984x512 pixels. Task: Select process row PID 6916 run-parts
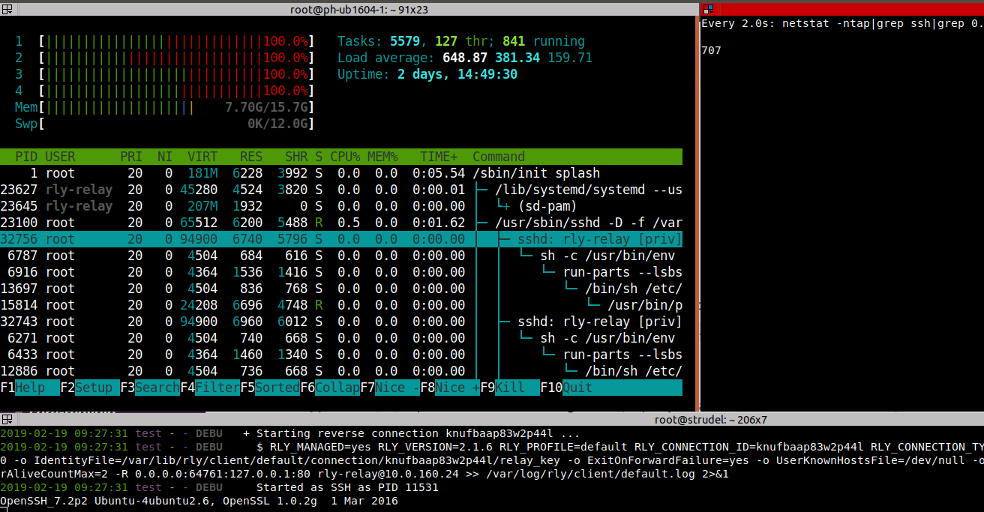pos(341,272)
